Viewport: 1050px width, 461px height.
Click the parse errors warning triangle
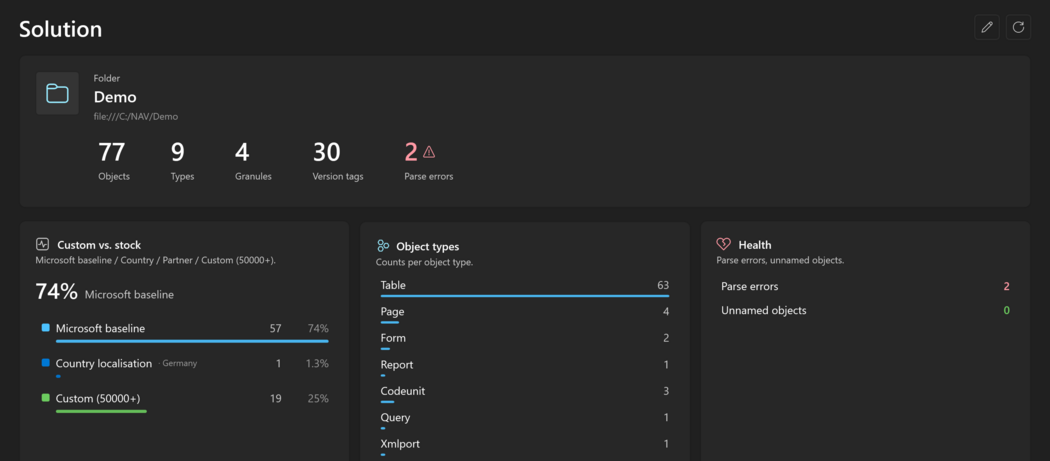click(x=429, y=153)
